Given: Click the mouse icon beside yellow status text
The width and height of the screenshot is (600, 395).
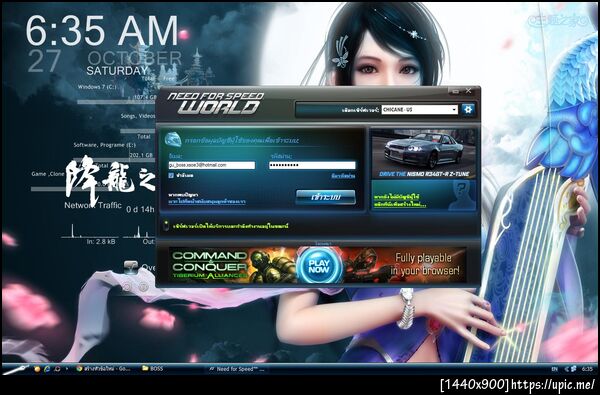Looking at the screenshot, I should point(166,226).
